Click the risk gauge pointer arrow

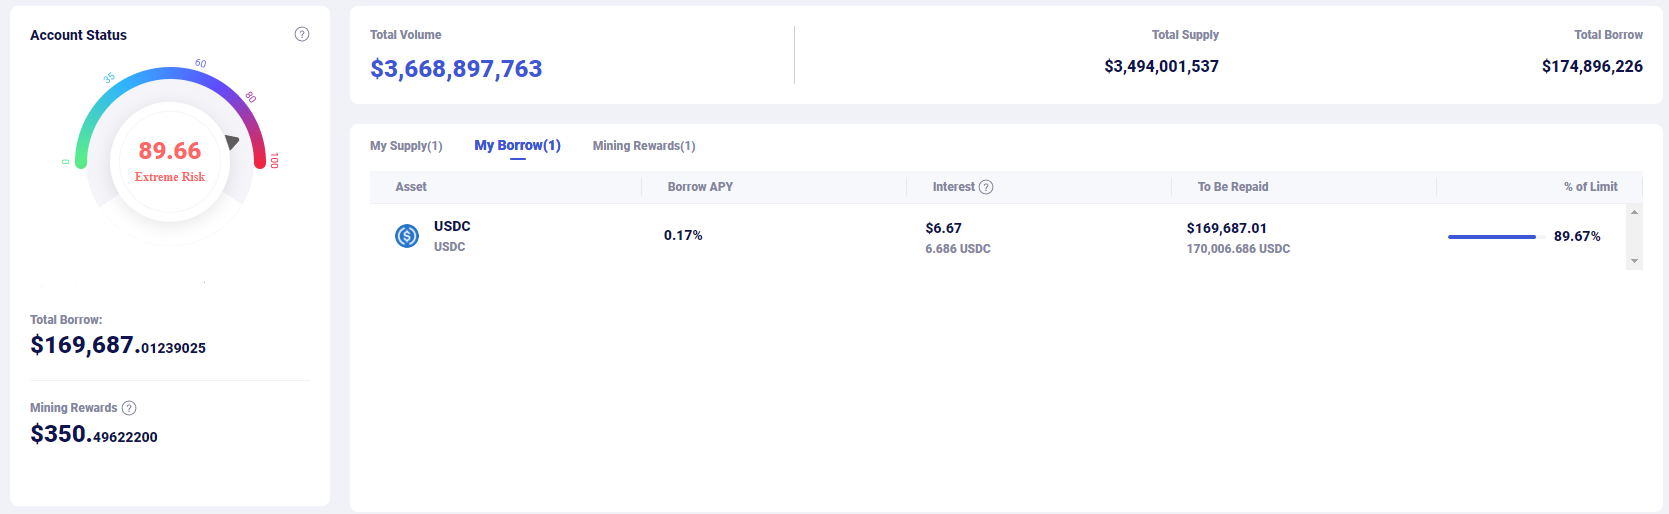tap(232, 142)
